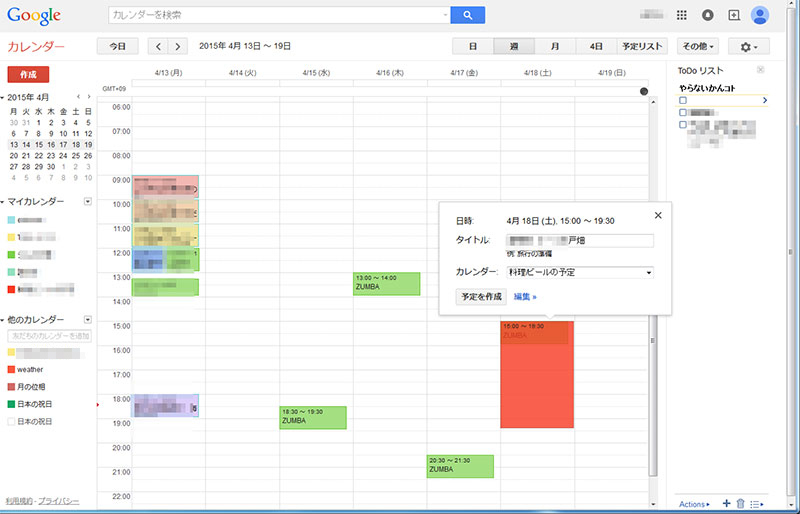Check the second ToDo task checkbox
The width and height of the screenshot is (800, 514).
click(x=683, y=112)
